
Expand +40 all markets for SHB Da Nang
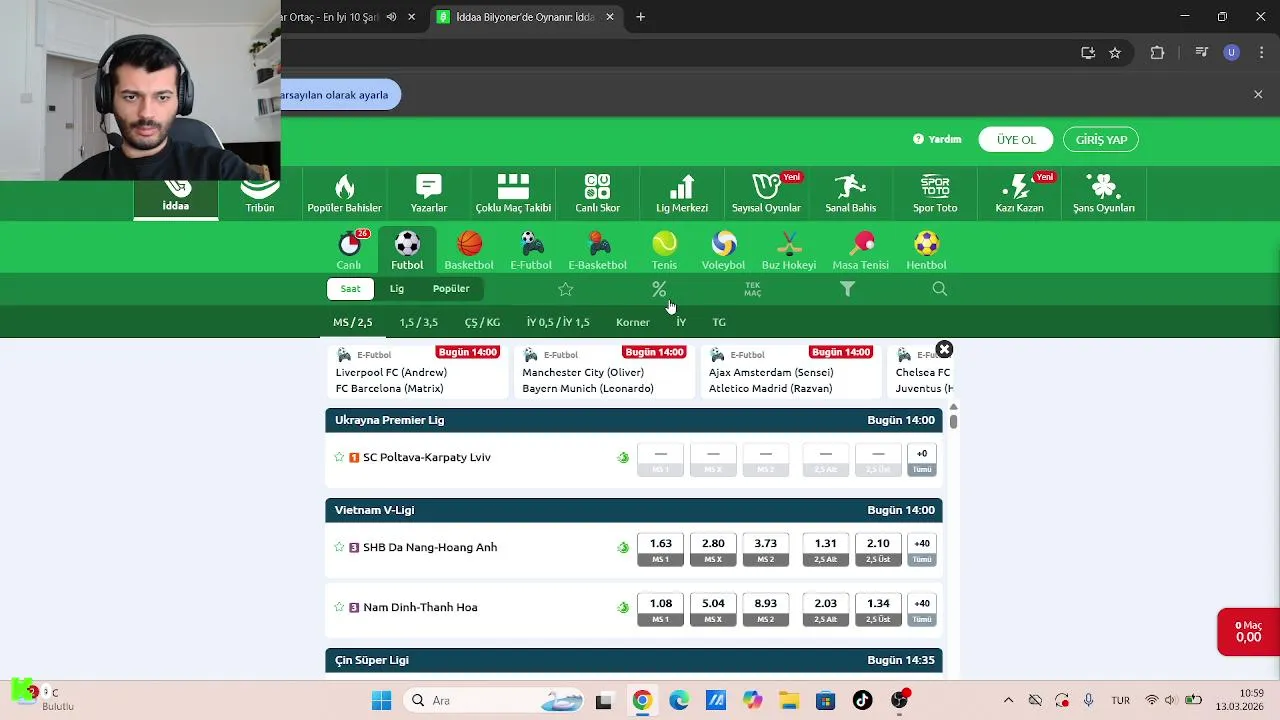pos(922,549)
